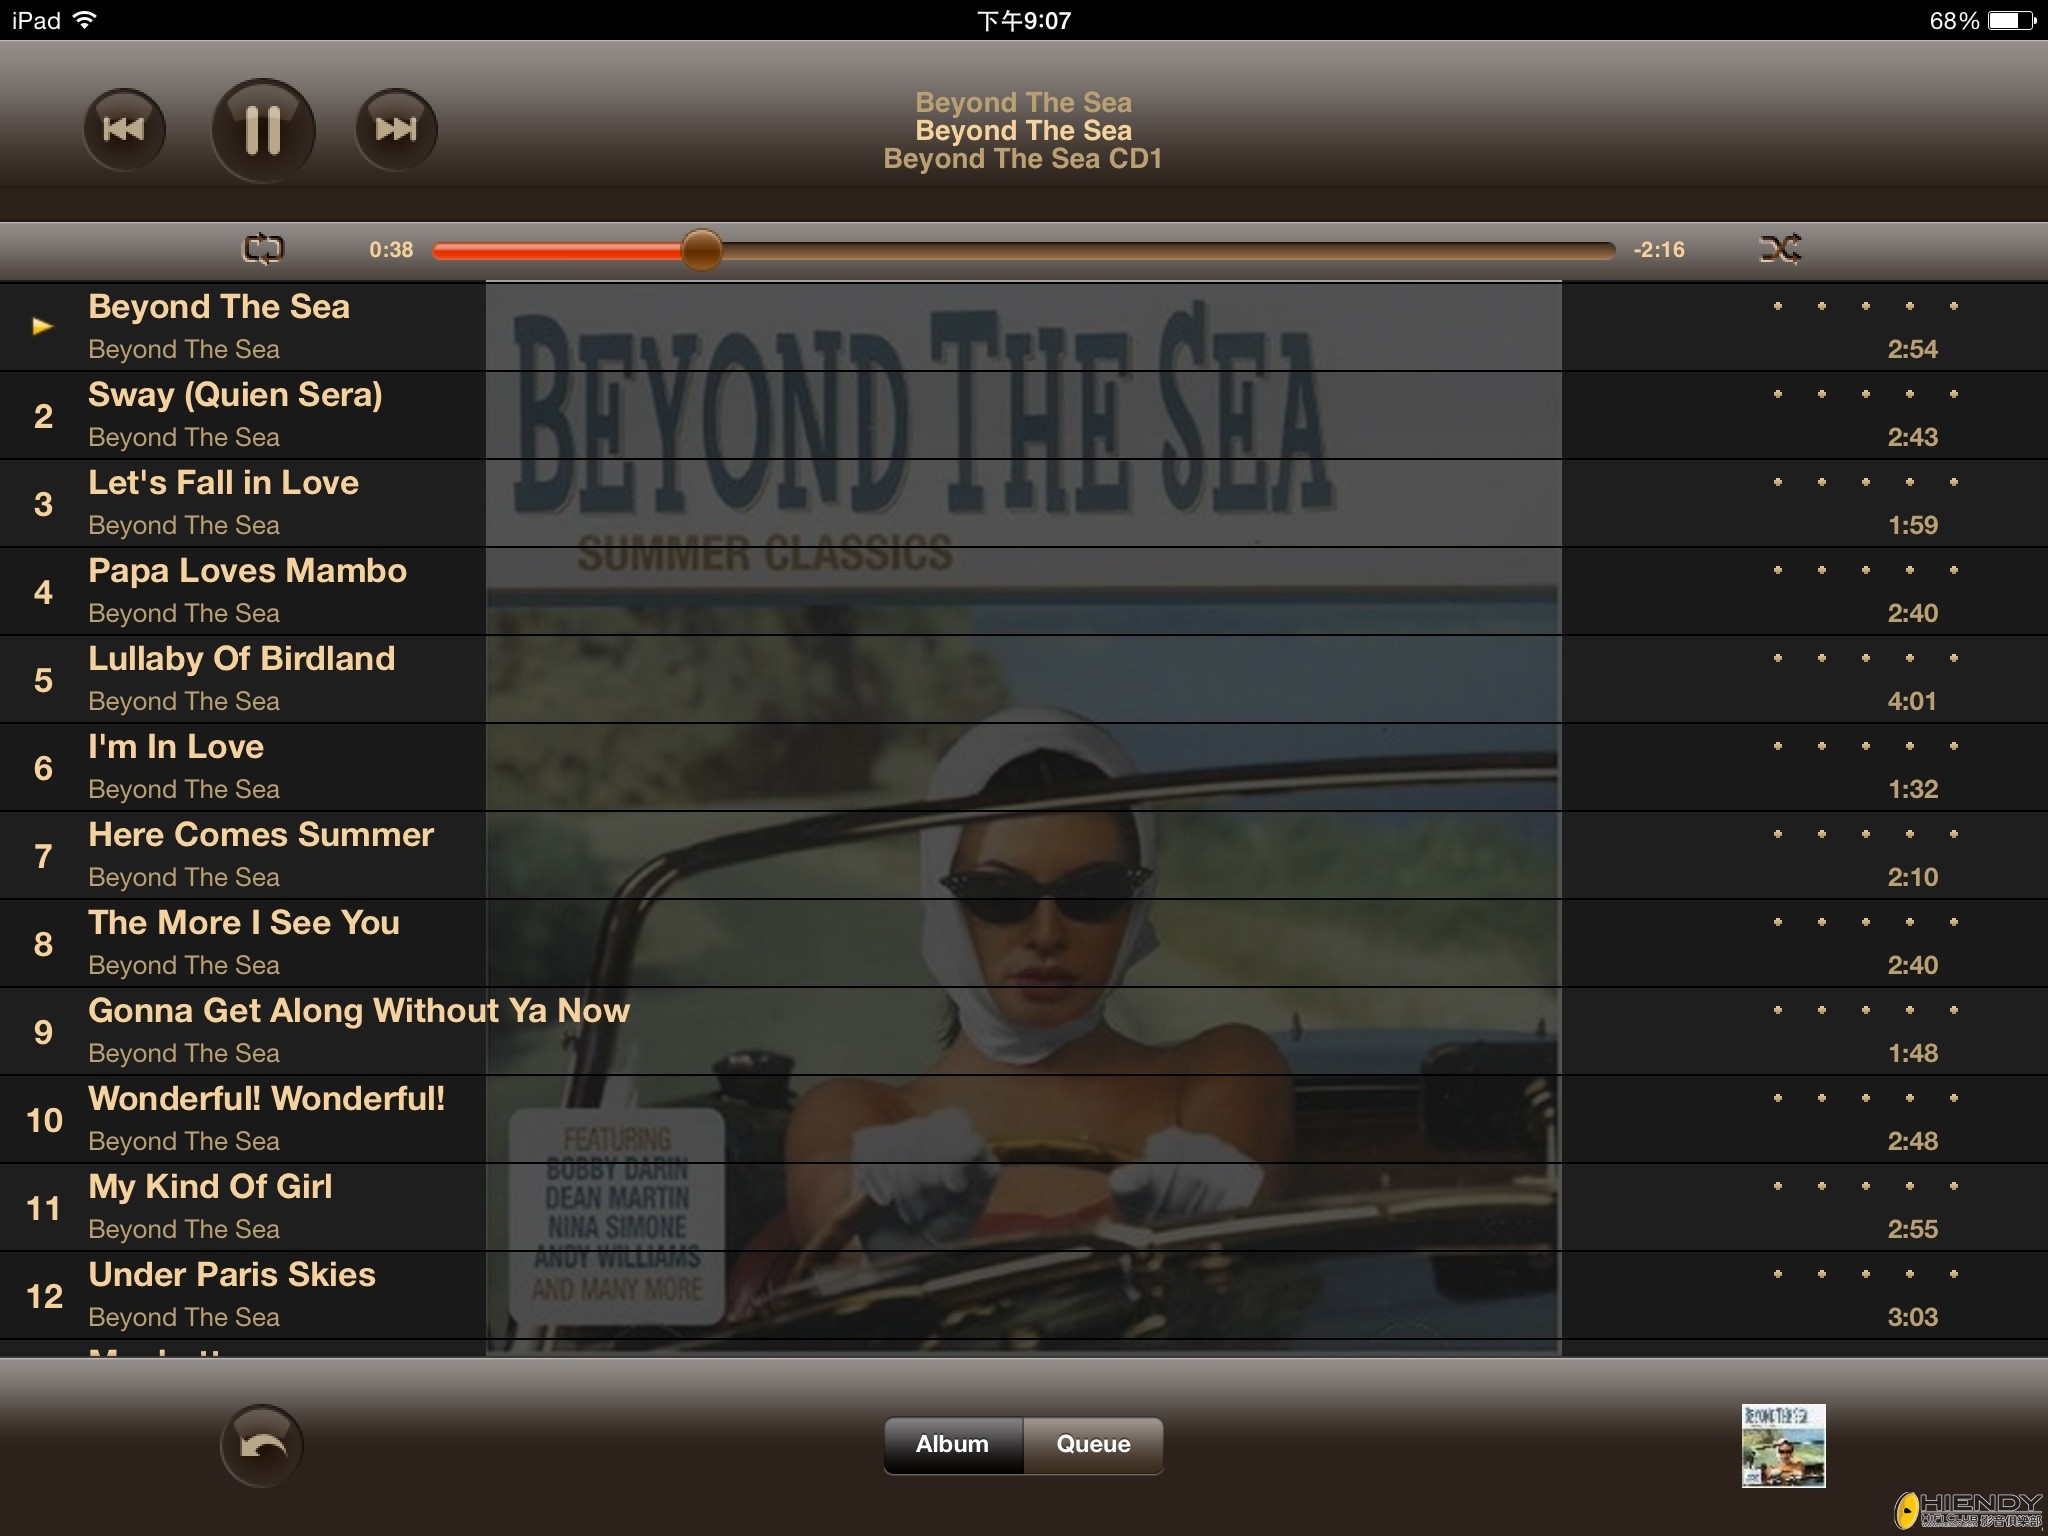Click the 3:03 duration of Under Paris Skies
The height and width of the screenshot is (1536, 2048).
1912,1317
